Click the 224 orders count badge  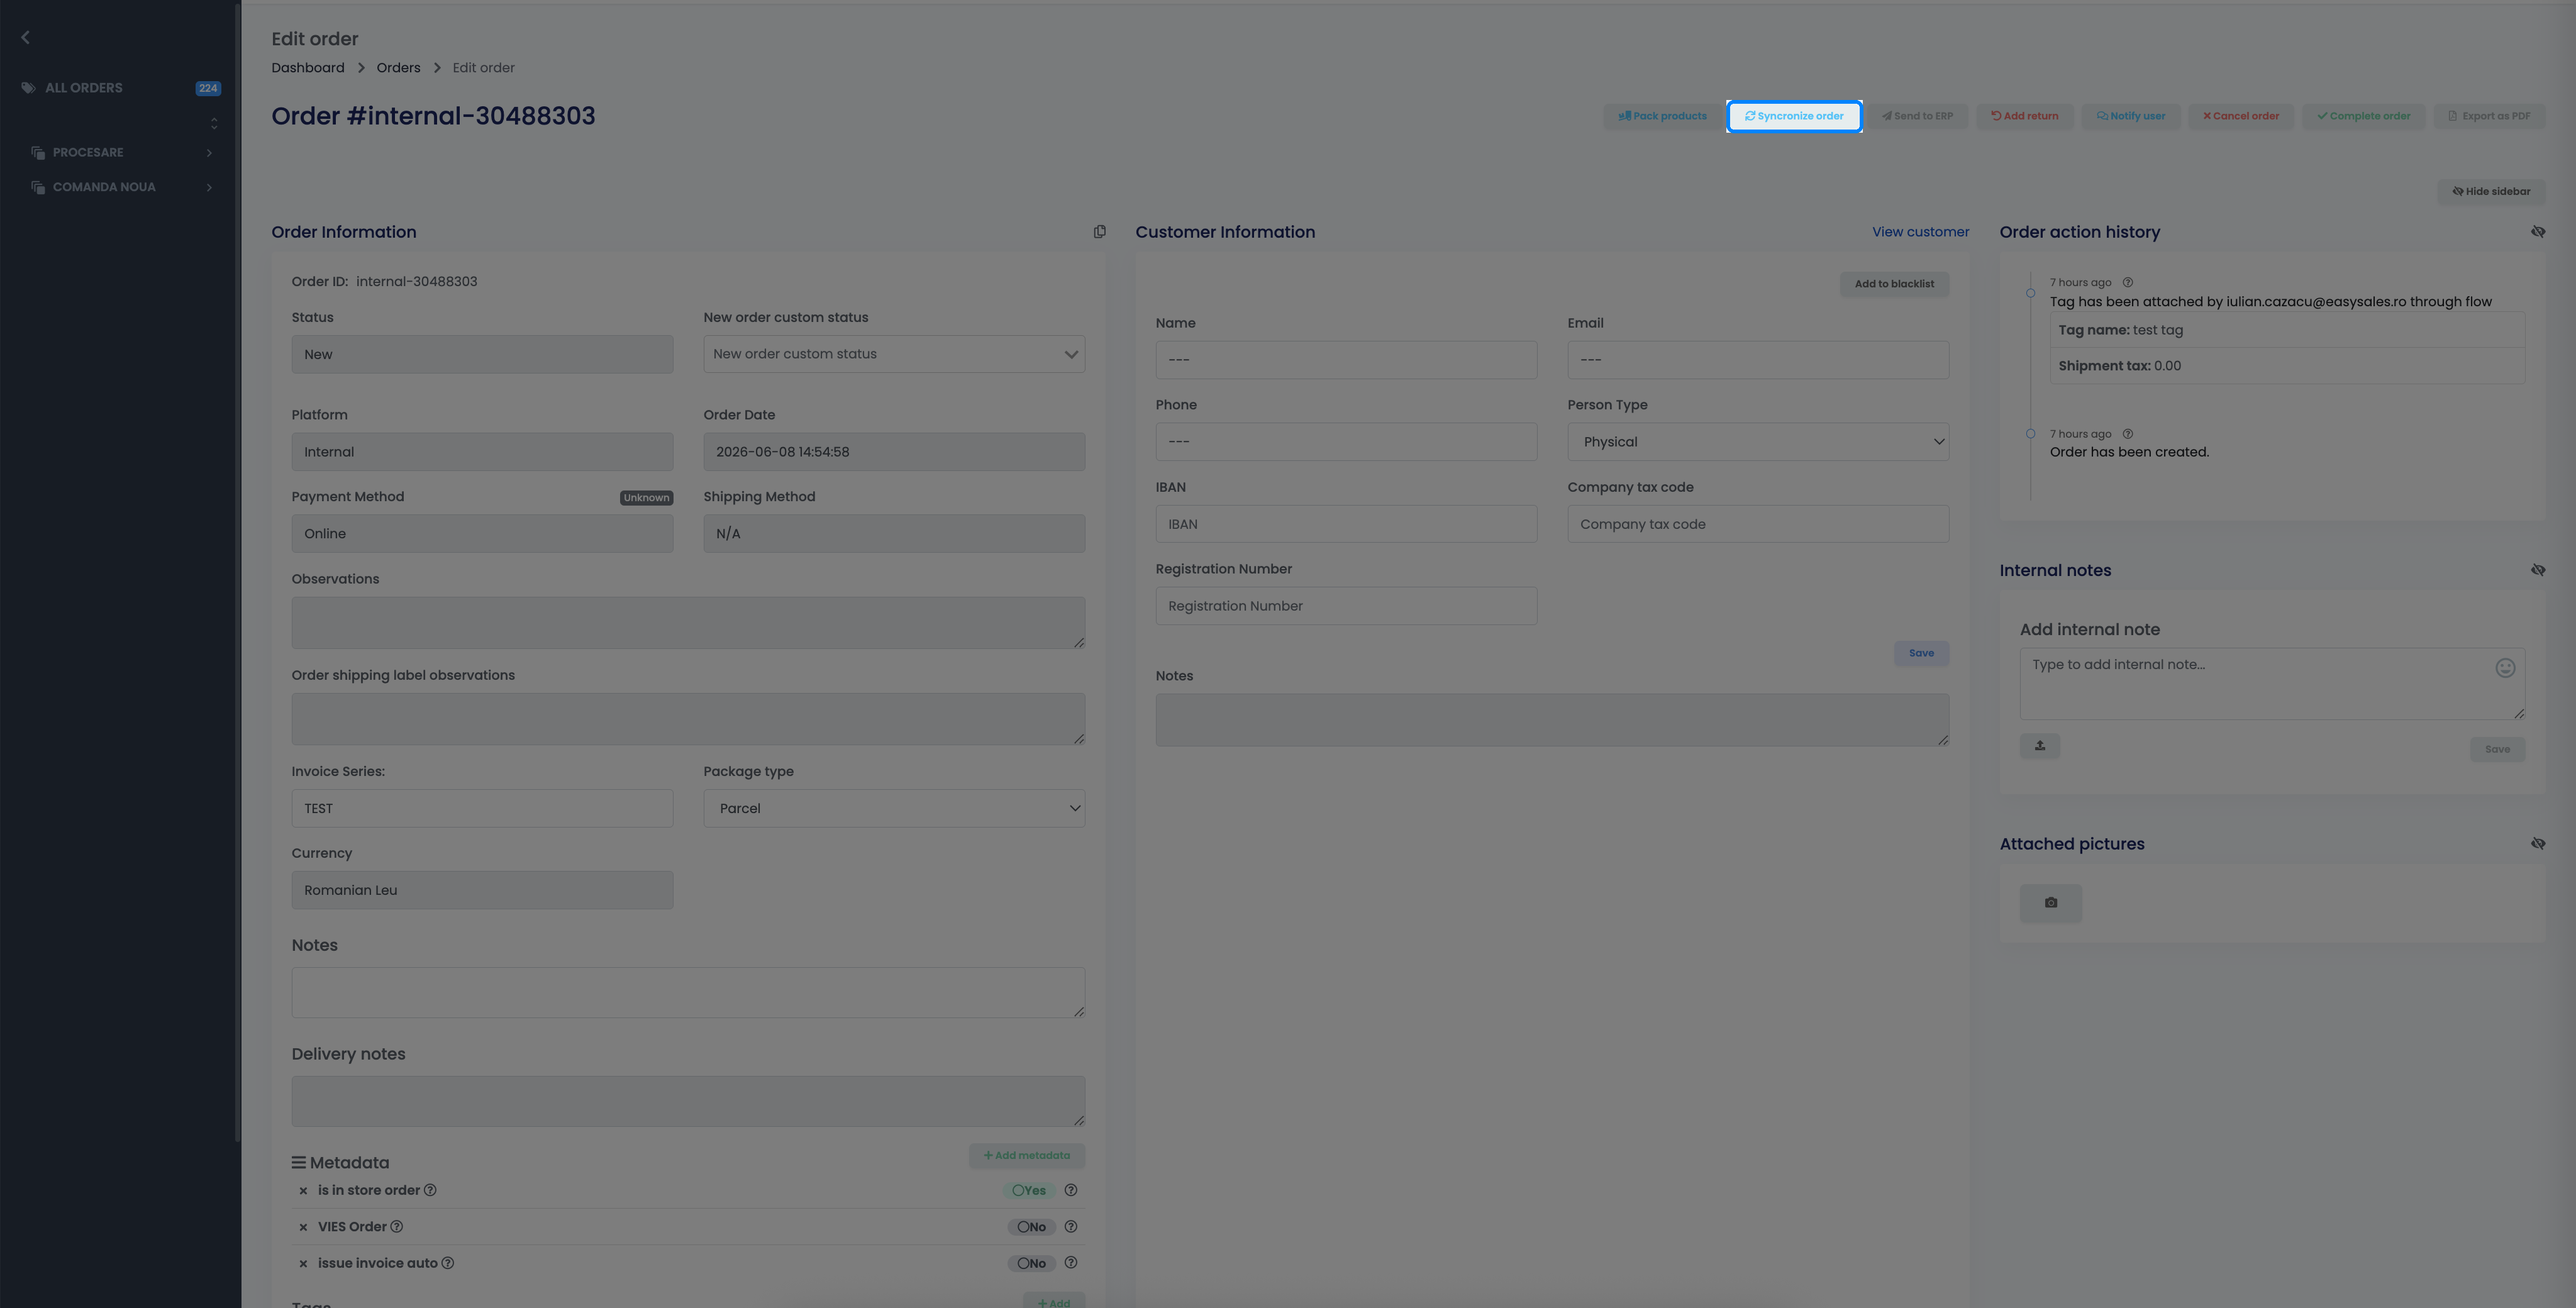tap(208, 88)
